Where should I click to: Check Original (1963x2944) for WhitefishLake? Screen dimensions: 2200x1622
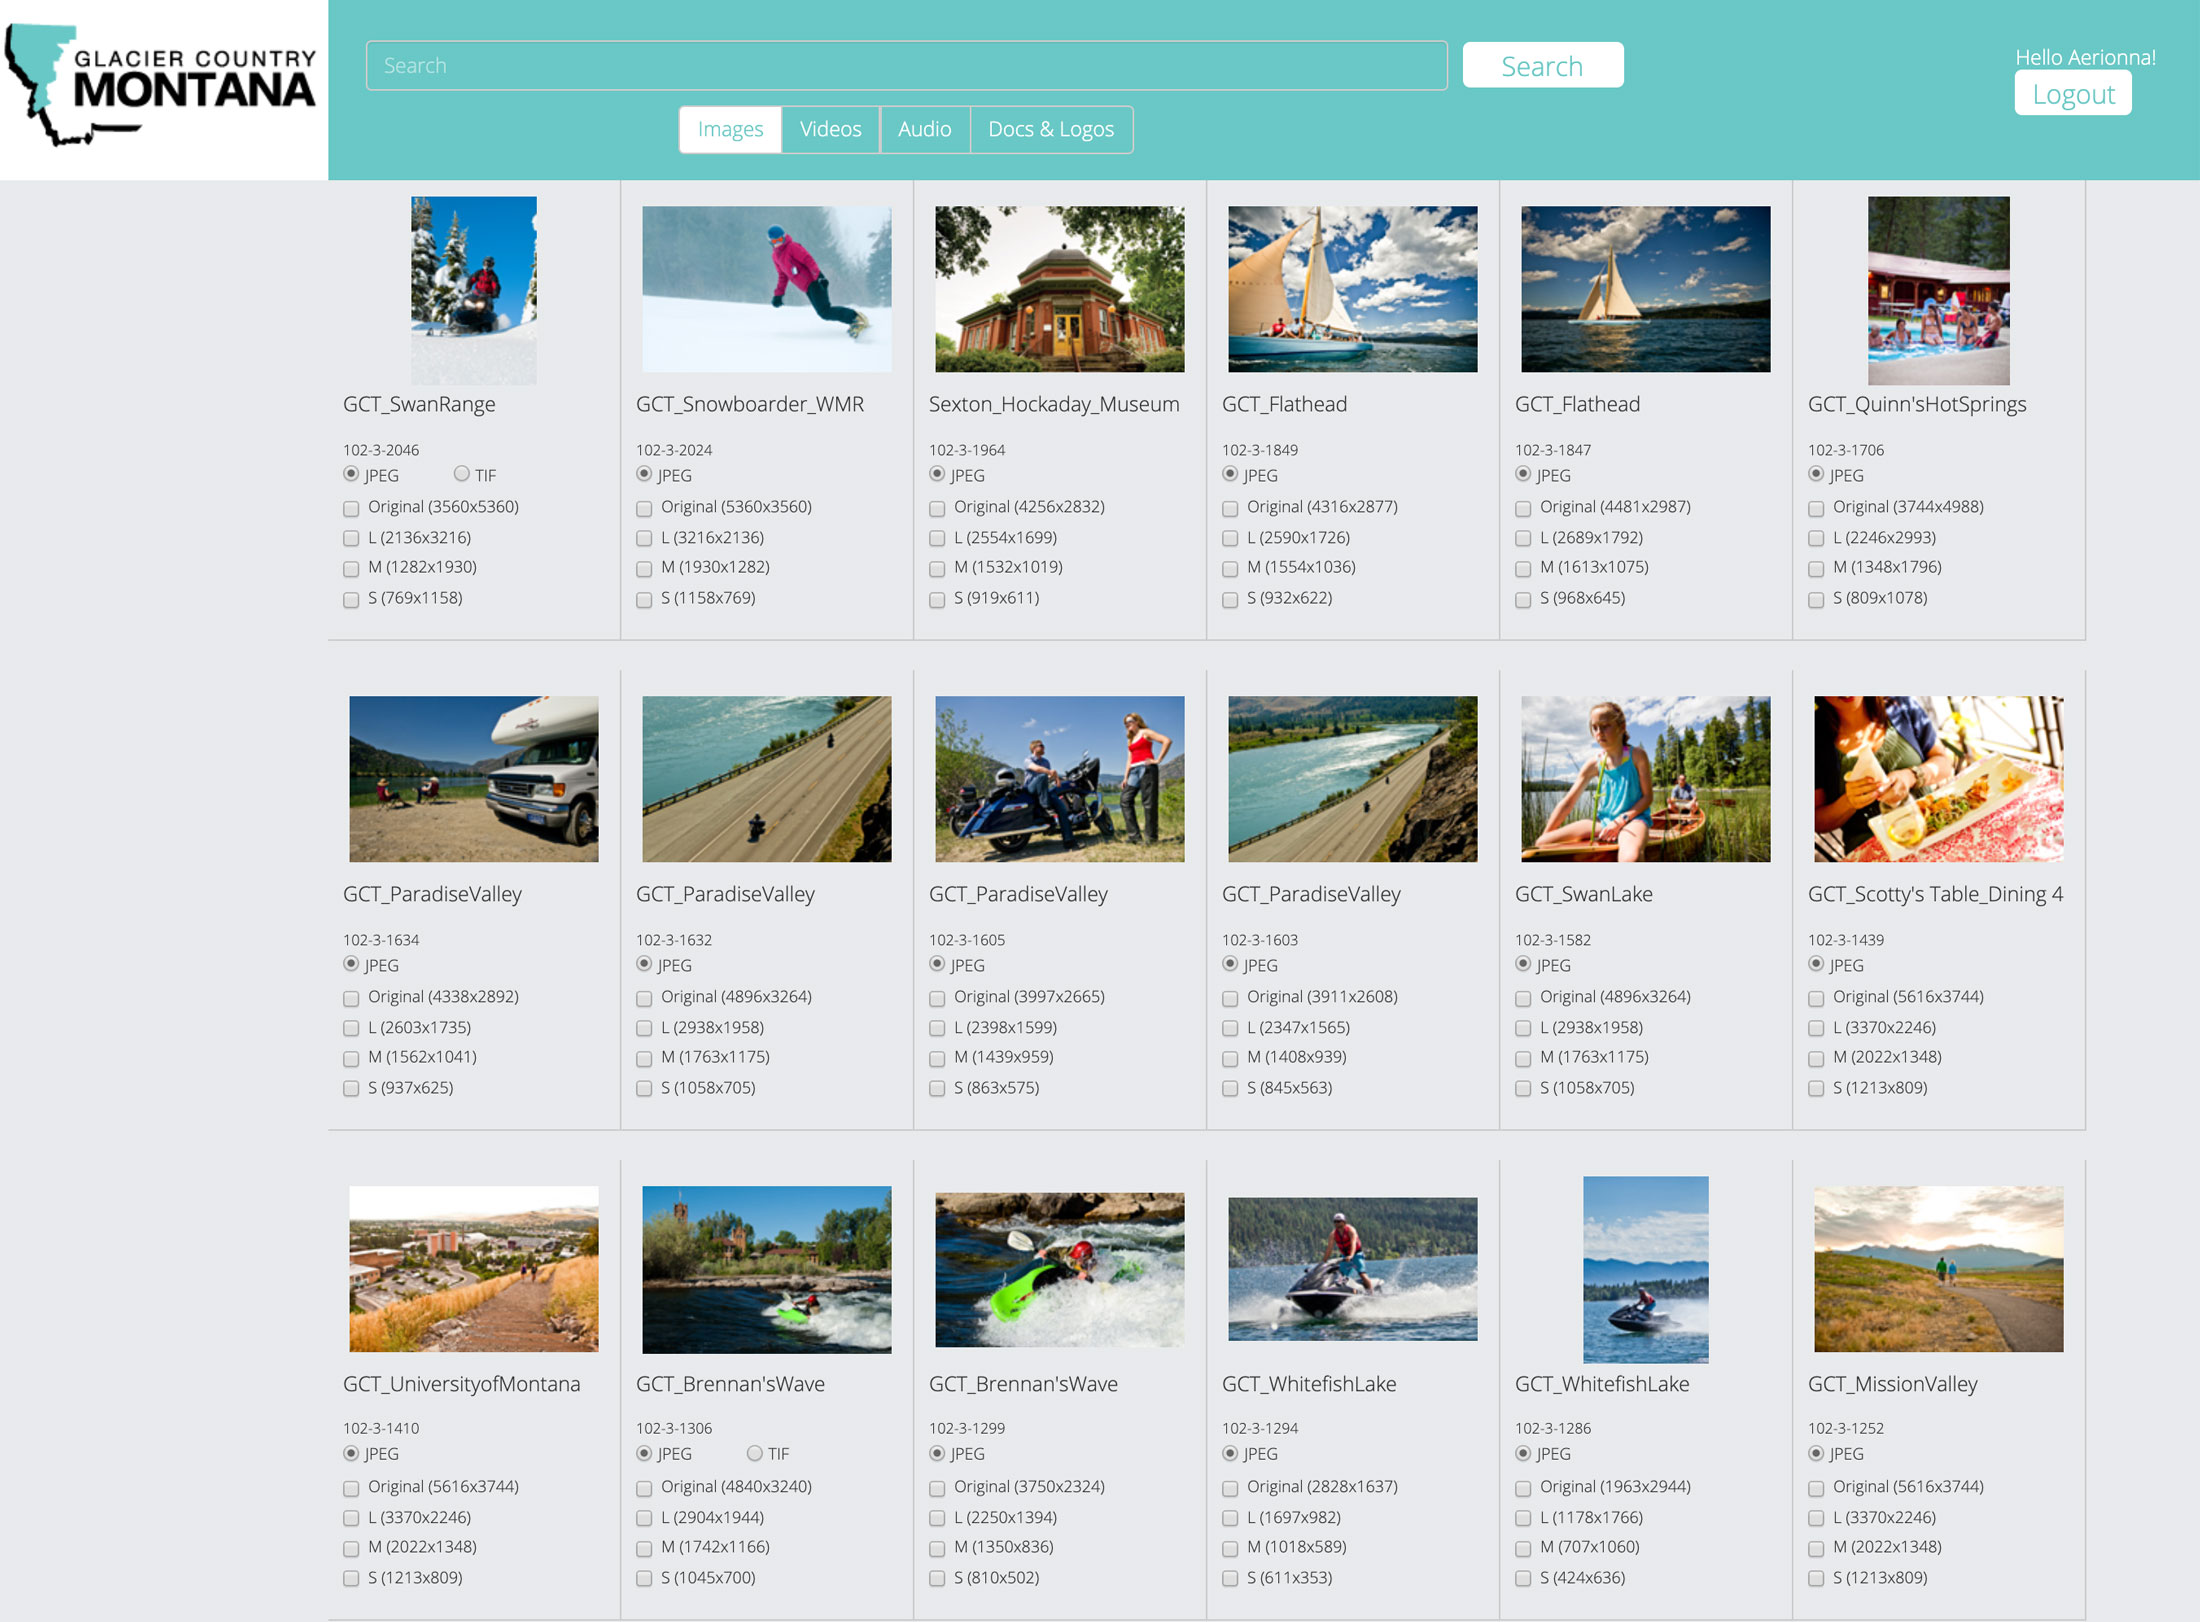(1523, 1488)
